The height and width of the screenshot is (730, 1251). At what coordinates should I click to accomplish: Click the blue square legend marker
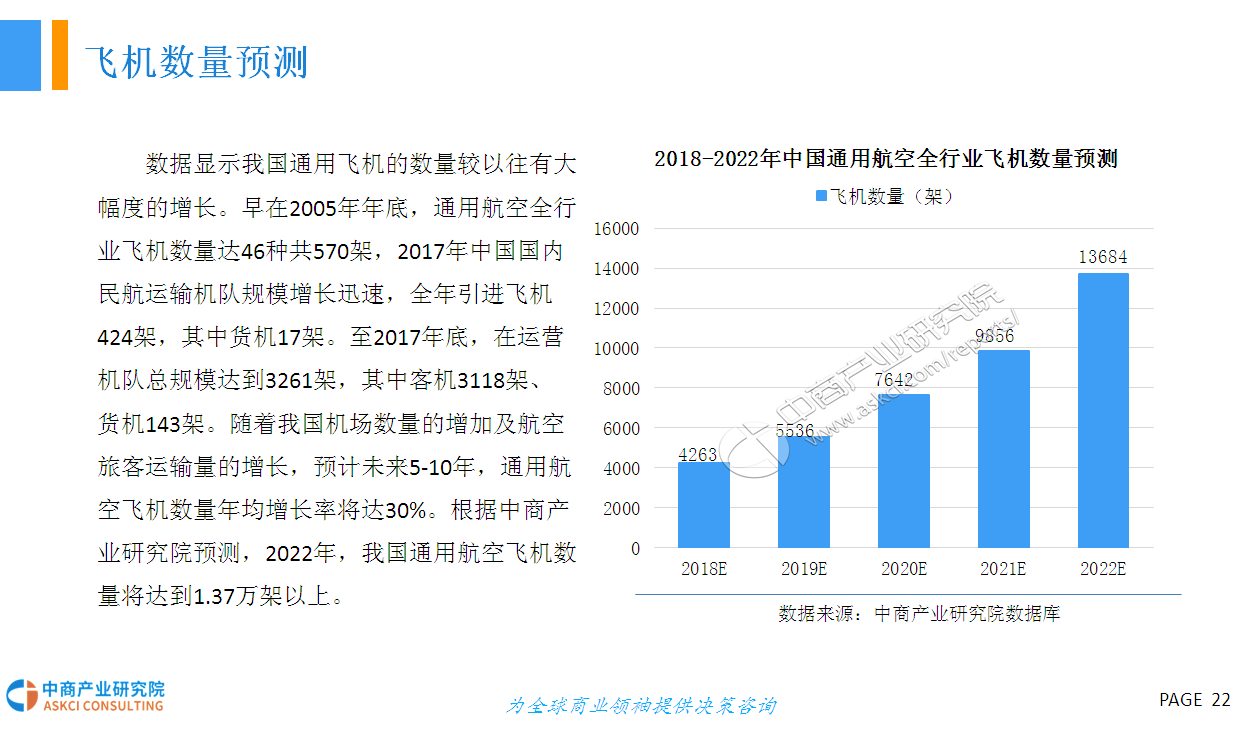822,197
